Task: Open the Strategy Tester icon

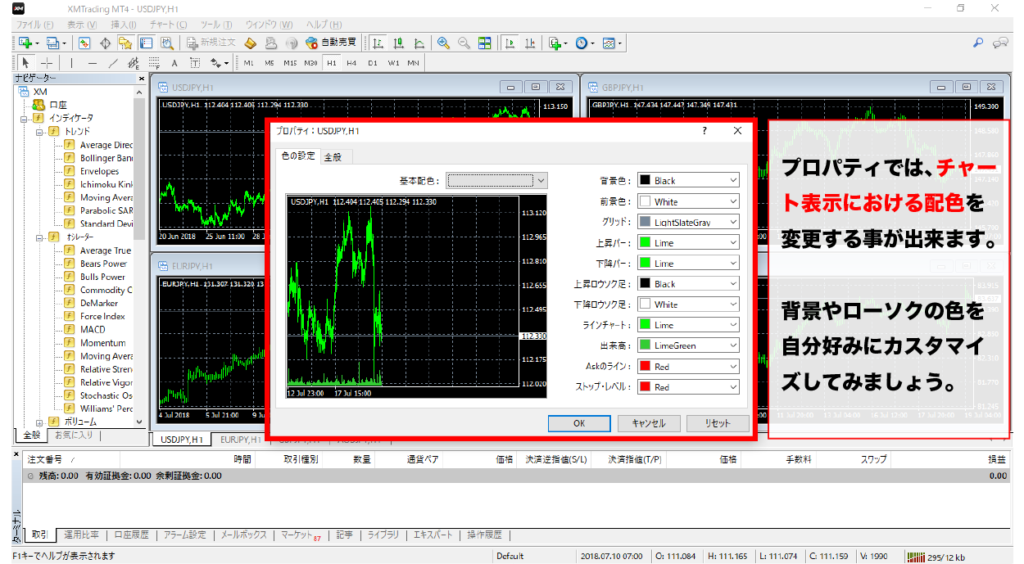Action: click(x=167, y=43)
